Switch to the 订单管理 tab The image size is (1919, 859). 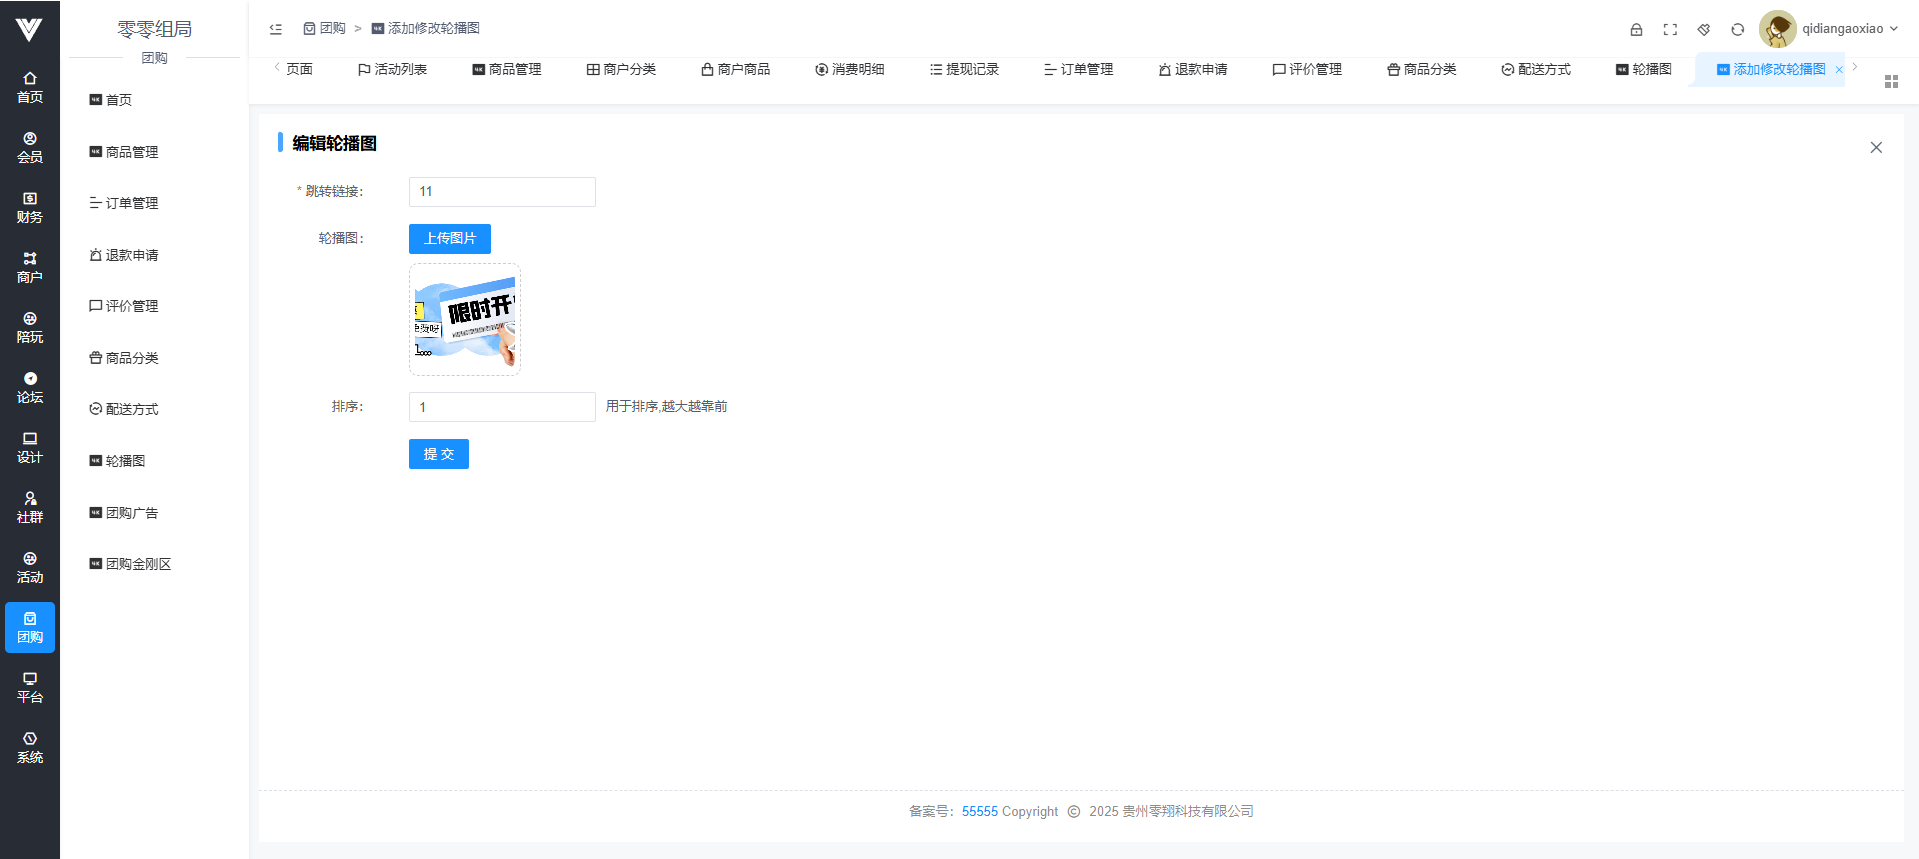point(1078,70)
